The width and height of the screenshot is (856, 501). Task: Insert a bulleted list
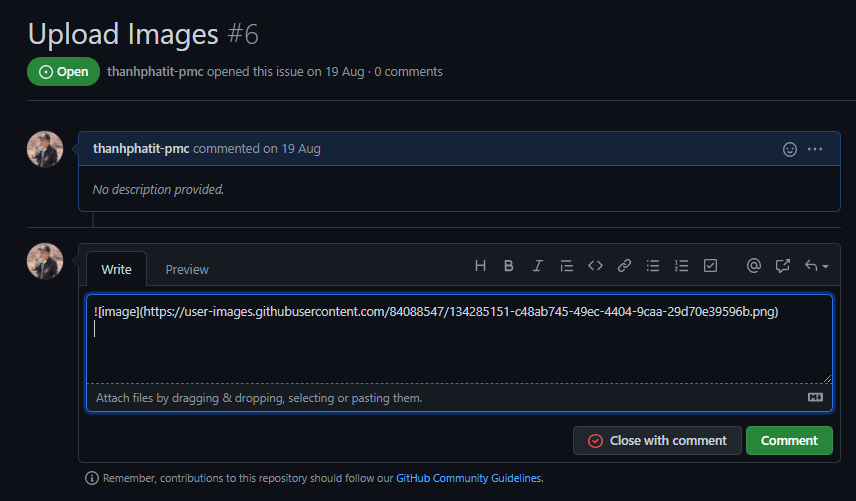653,266
